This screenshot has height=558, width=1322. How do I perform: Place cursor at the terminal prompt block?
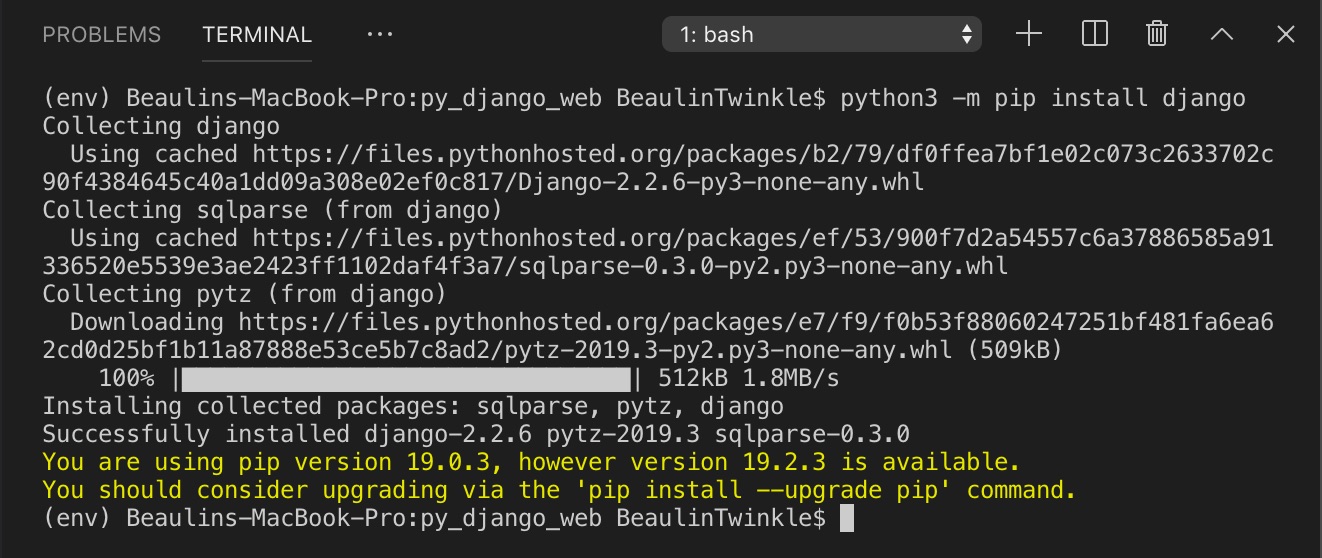point(847,518)
